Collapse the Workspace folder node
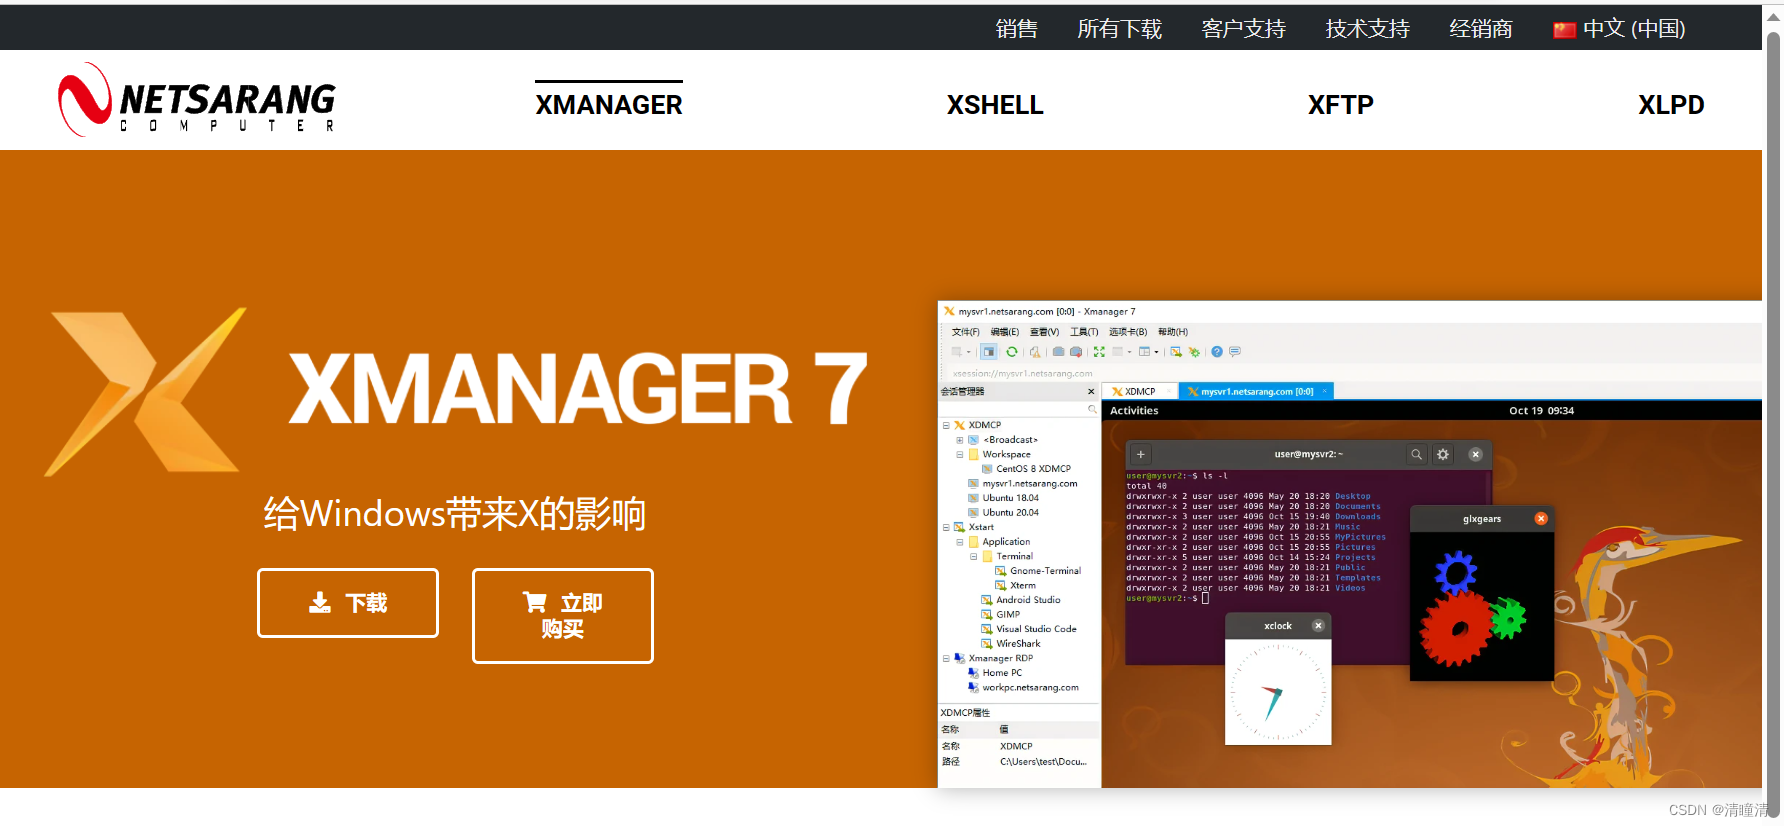This screenshot has height=826, width=1784. coord(960,454)
